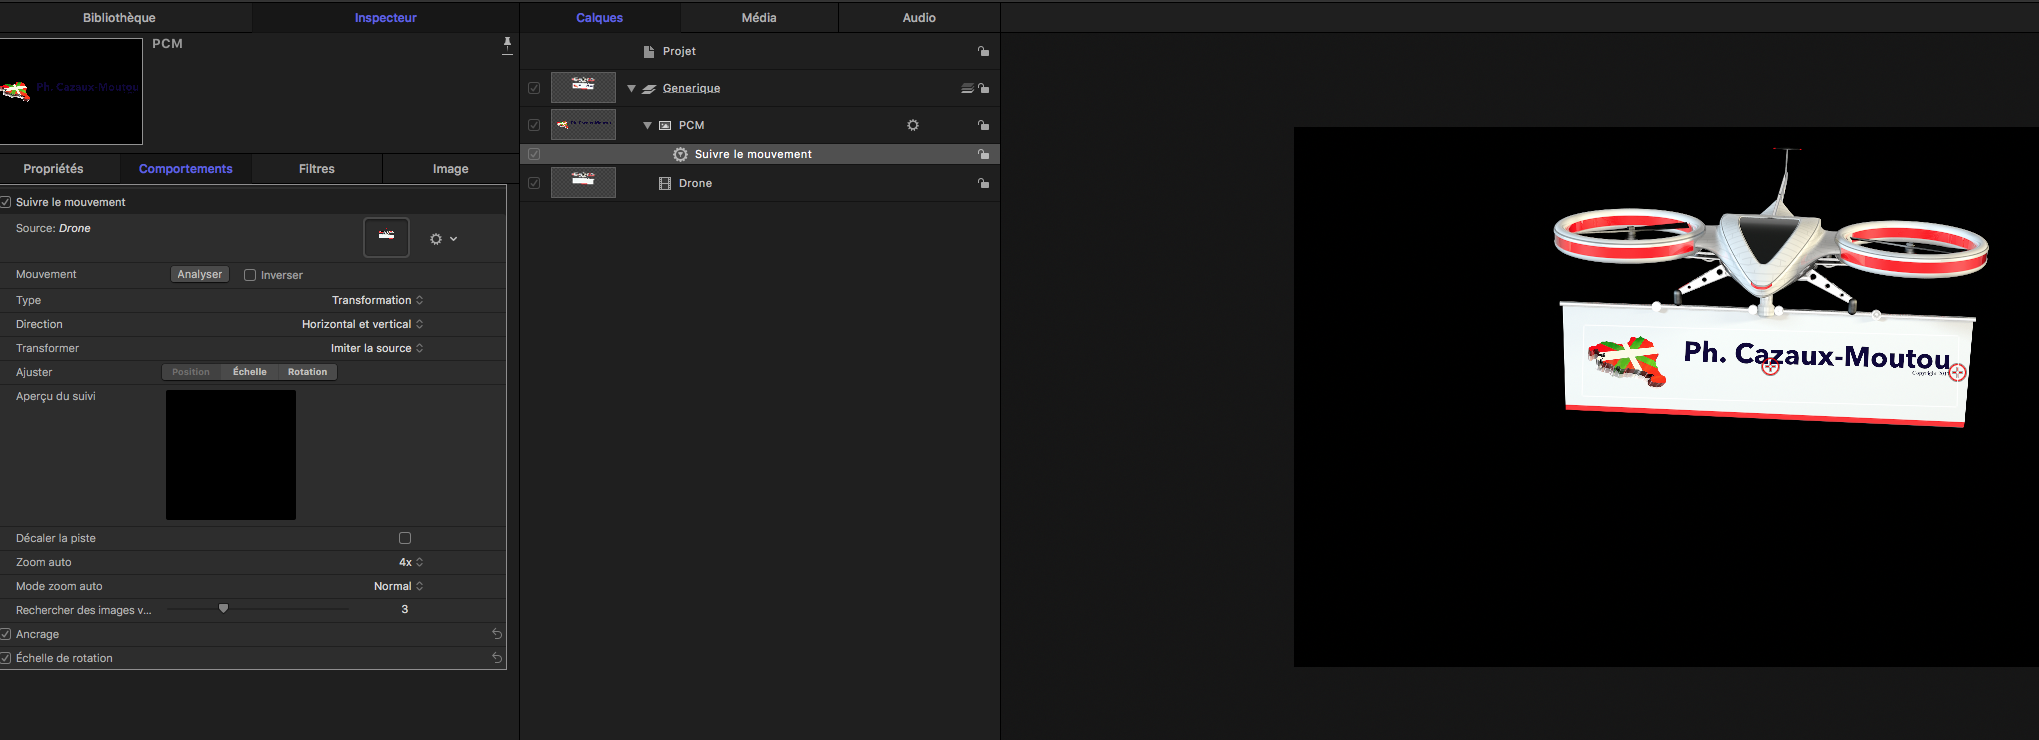Screen dimensions: 2039x740
Task: Toggle the Rotation adjust button
Action: coord(308,372)
